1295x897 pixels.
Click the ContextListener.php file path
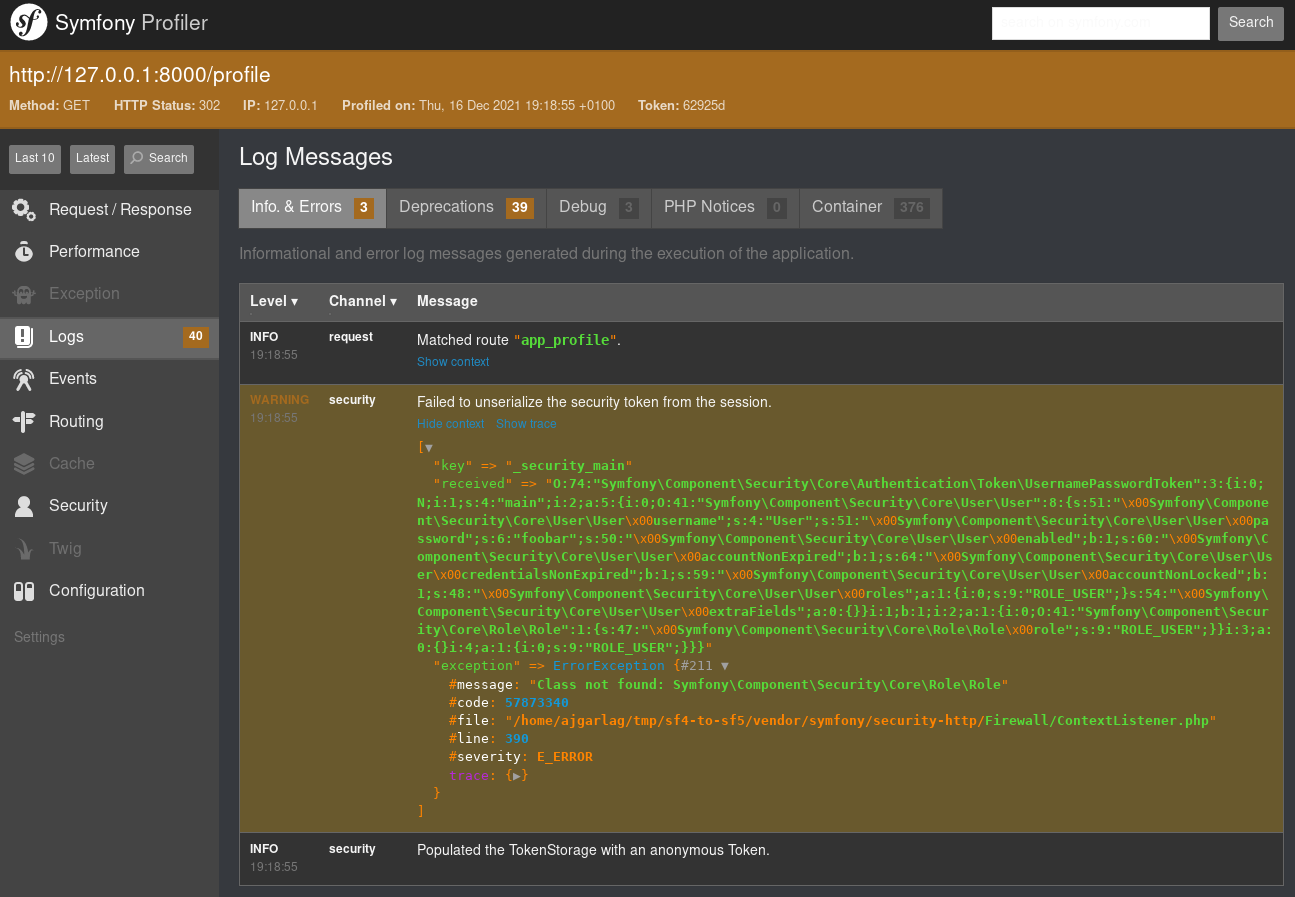860,721
